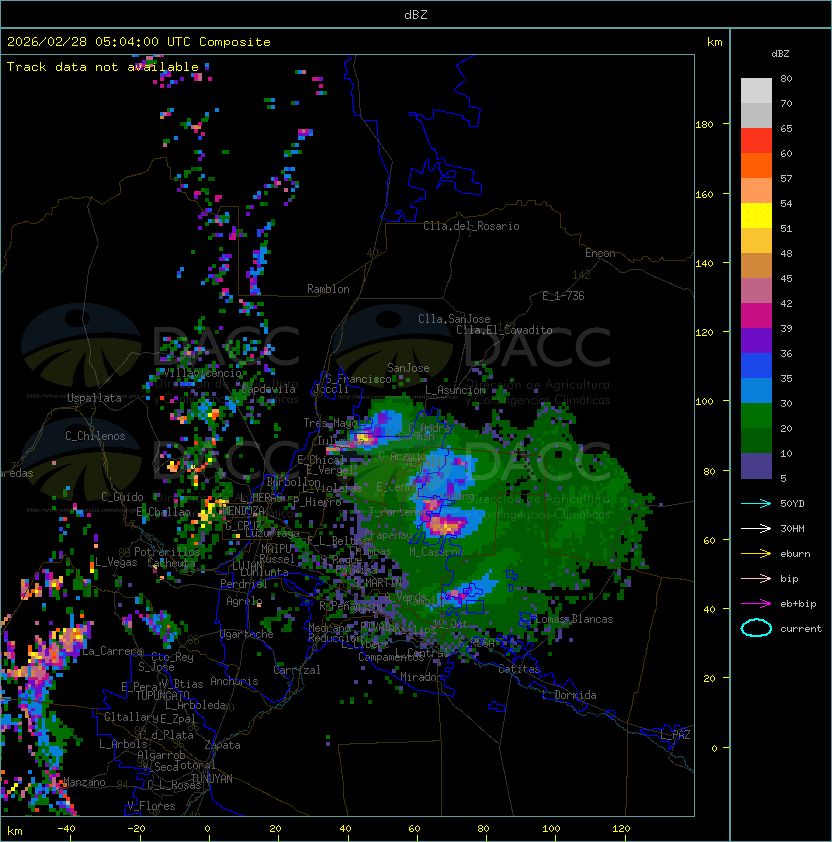Click the 'L_Dormida' map label
This screenshot has width=832, height=842.
tap(569, 695)
